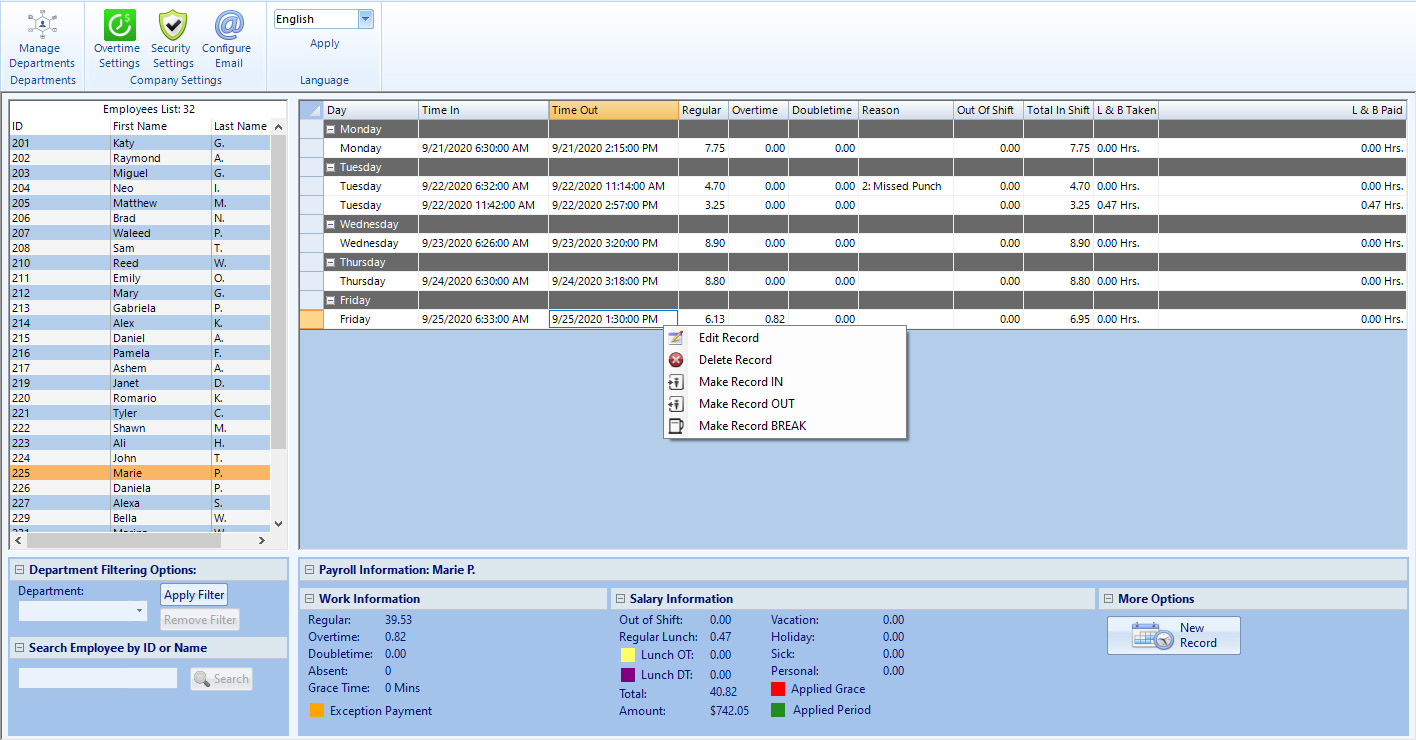1416x740 pixels.
Task: Collapse the Work Information section
Action: (309, 599)
